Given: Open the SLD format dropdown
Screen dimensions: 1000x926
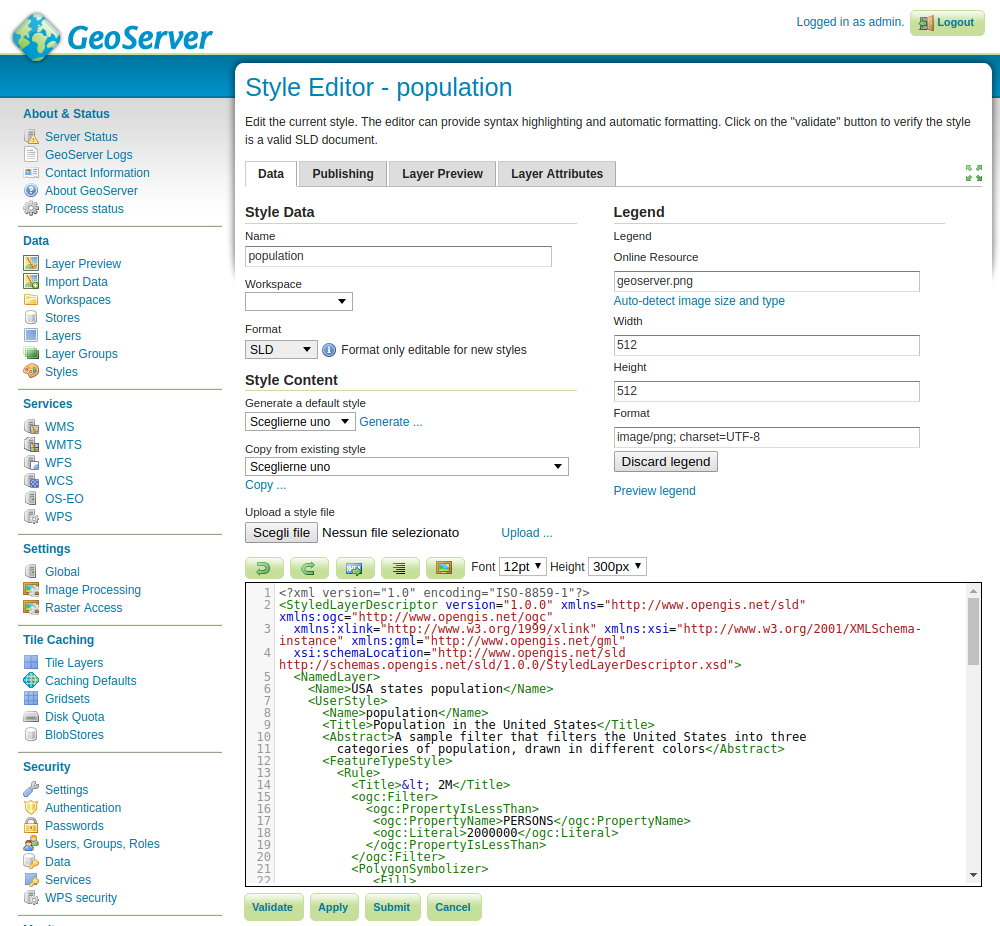Looking at the screenshot, I should click(281, 349).
